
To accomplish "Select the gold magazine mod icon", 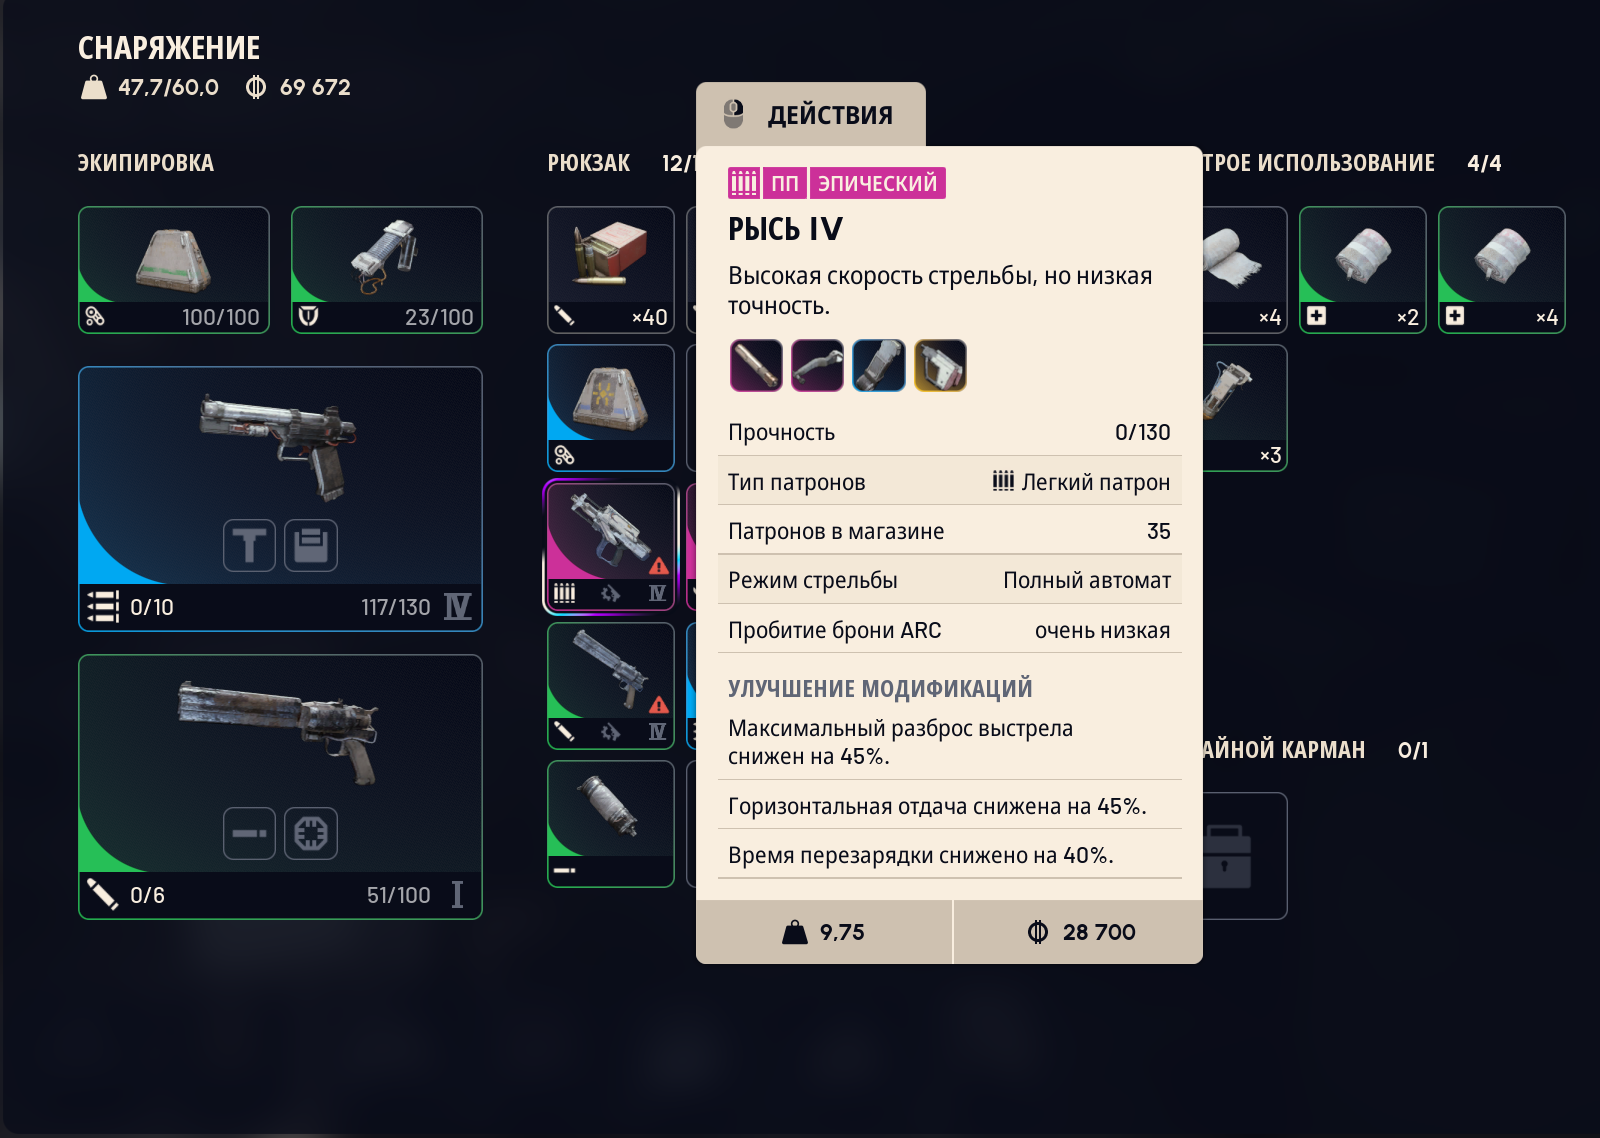I will click(941, 365).
